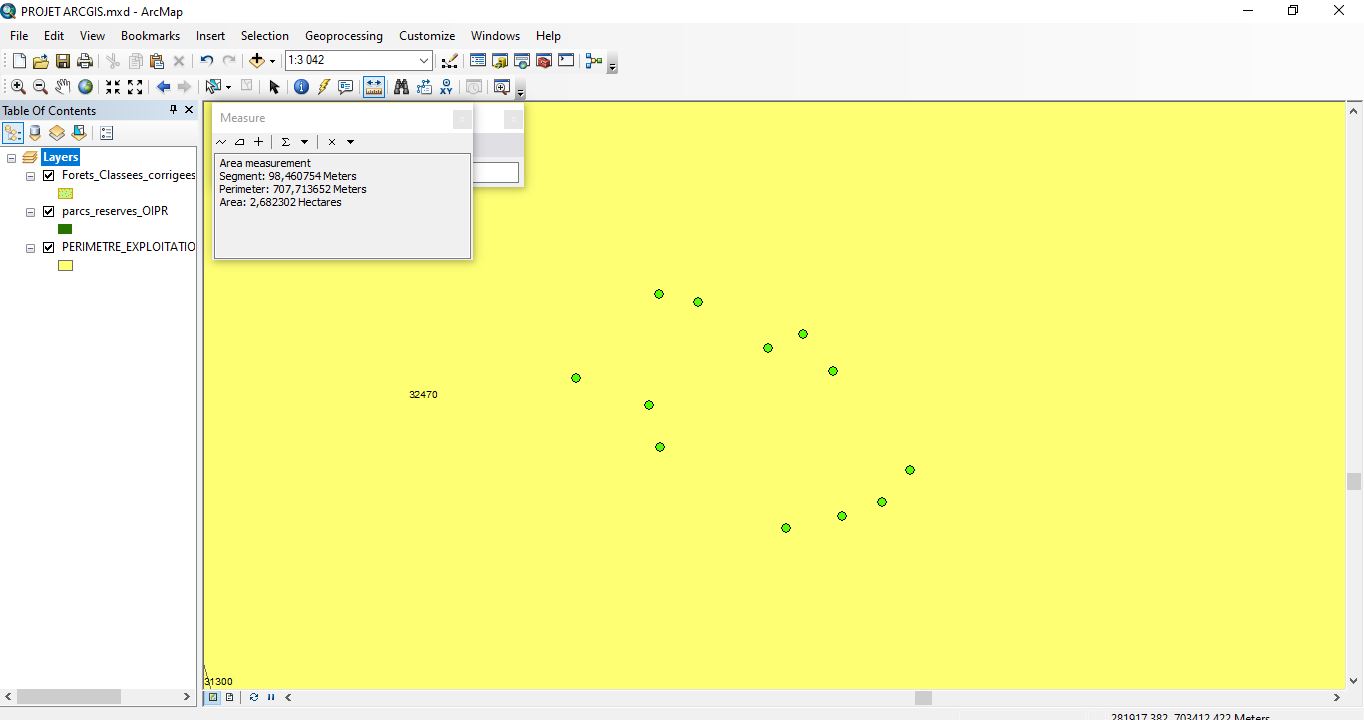Open an existing map file
Screen dimensions: 1364x720
tap(41, 61)
